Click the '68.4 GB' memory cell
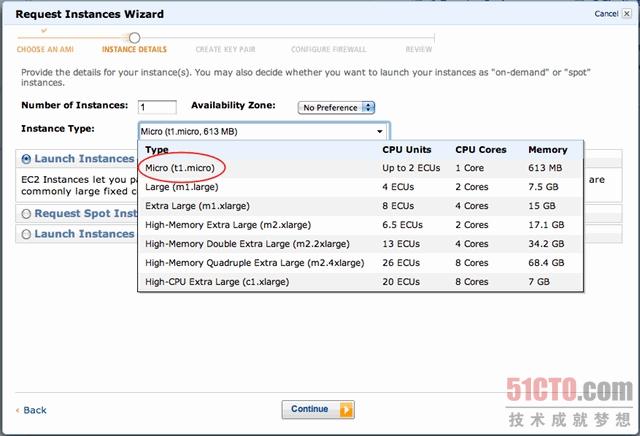Image resolution: width=640 pixels, height=436 pixels. (546, 263)
